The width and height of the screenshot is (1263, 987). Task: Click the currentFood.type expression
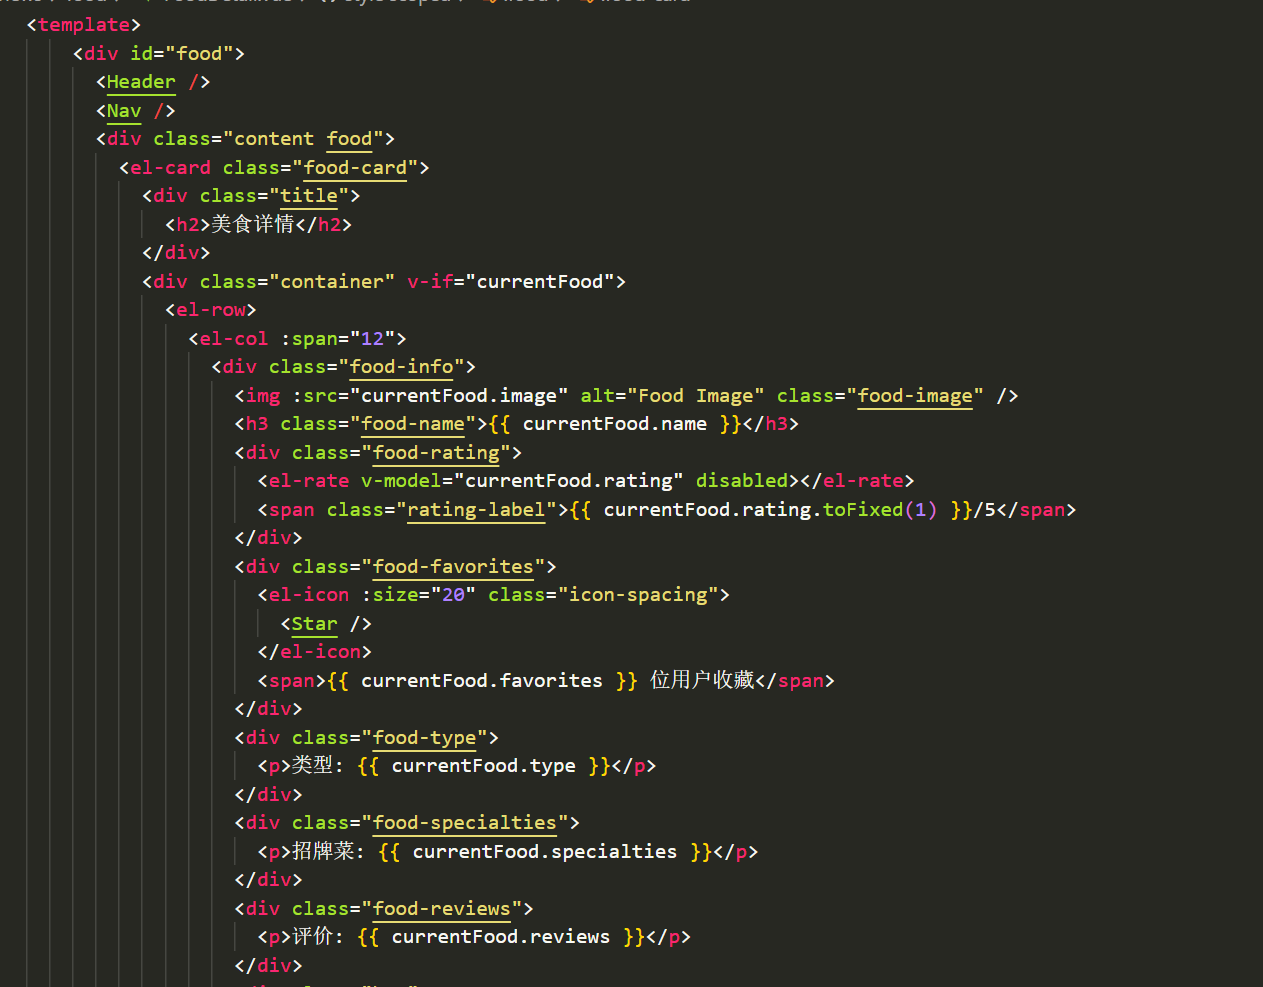coord(483,766)
